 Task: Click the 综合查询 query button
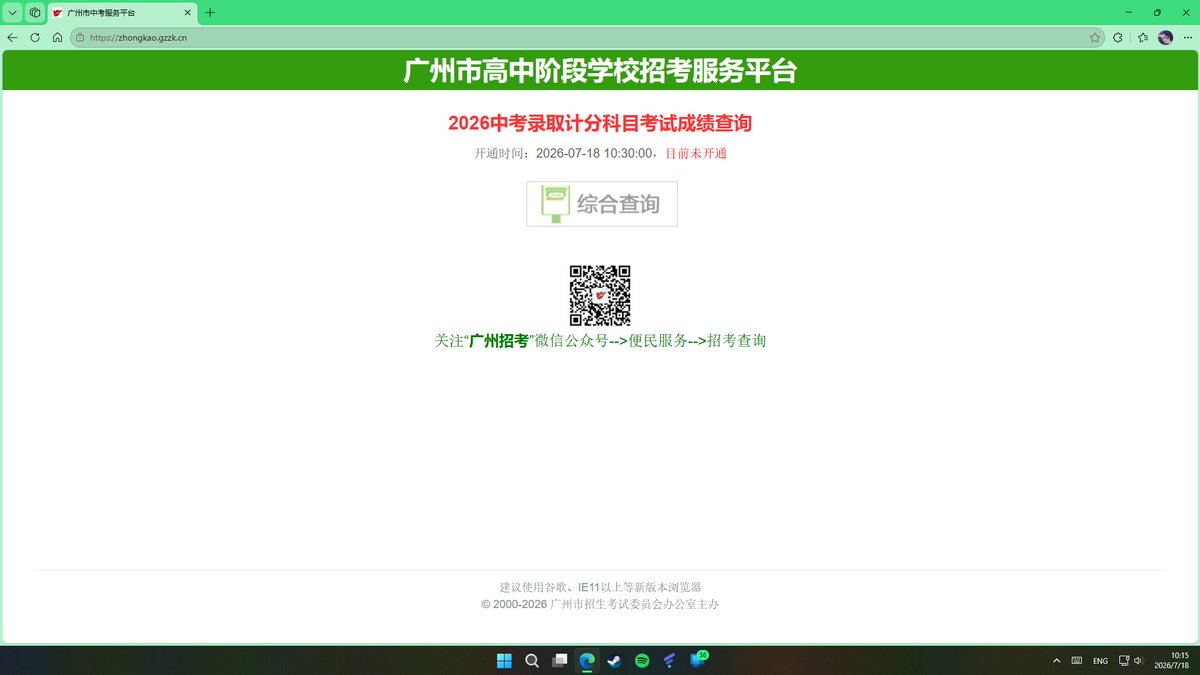click(x=602, y=204)
